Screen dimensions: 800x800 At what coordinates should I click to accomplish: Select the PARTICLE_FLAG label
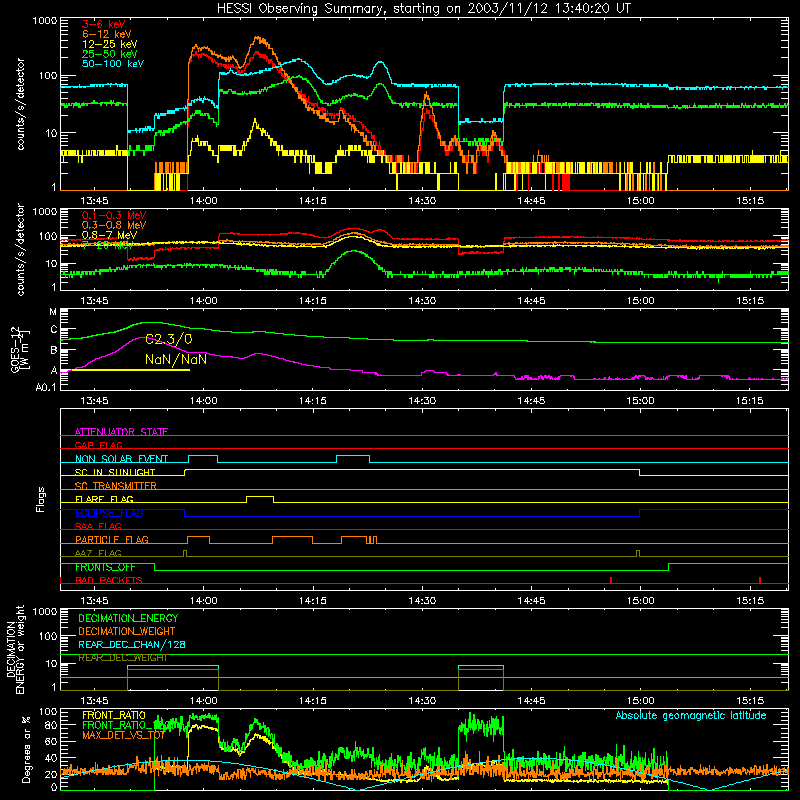coord(112,540)
